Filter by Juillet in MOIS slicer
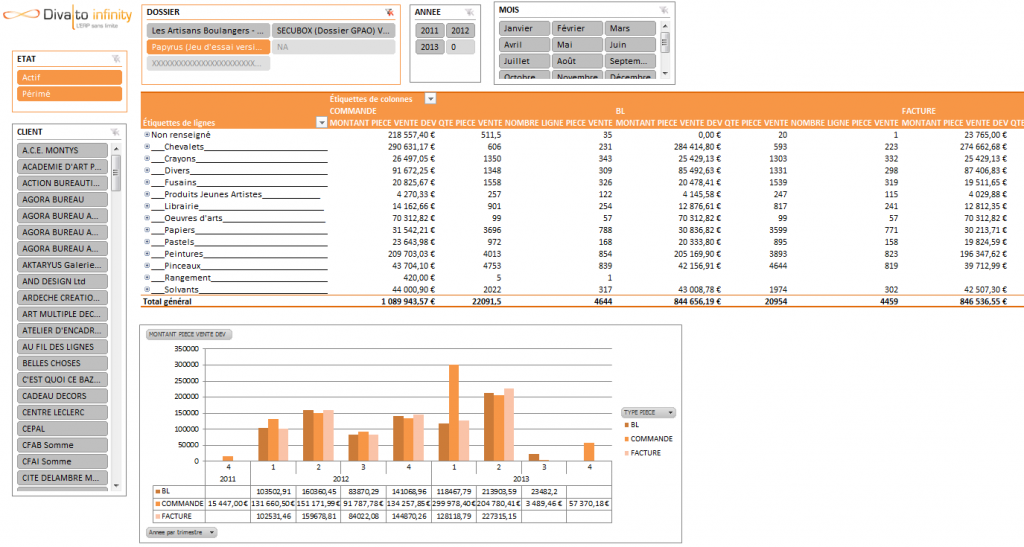The height and width of the screenshot is (547, 1024). 524,61
